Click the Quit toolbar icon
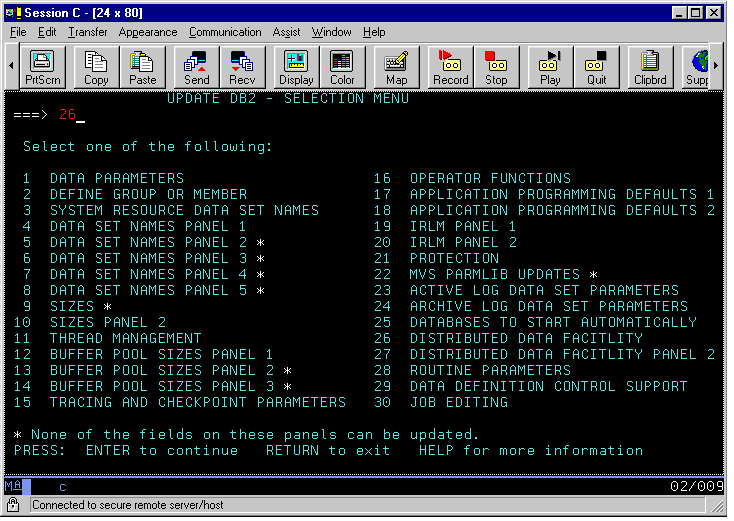Screen dimensions: 734x521 click(596, 67)
